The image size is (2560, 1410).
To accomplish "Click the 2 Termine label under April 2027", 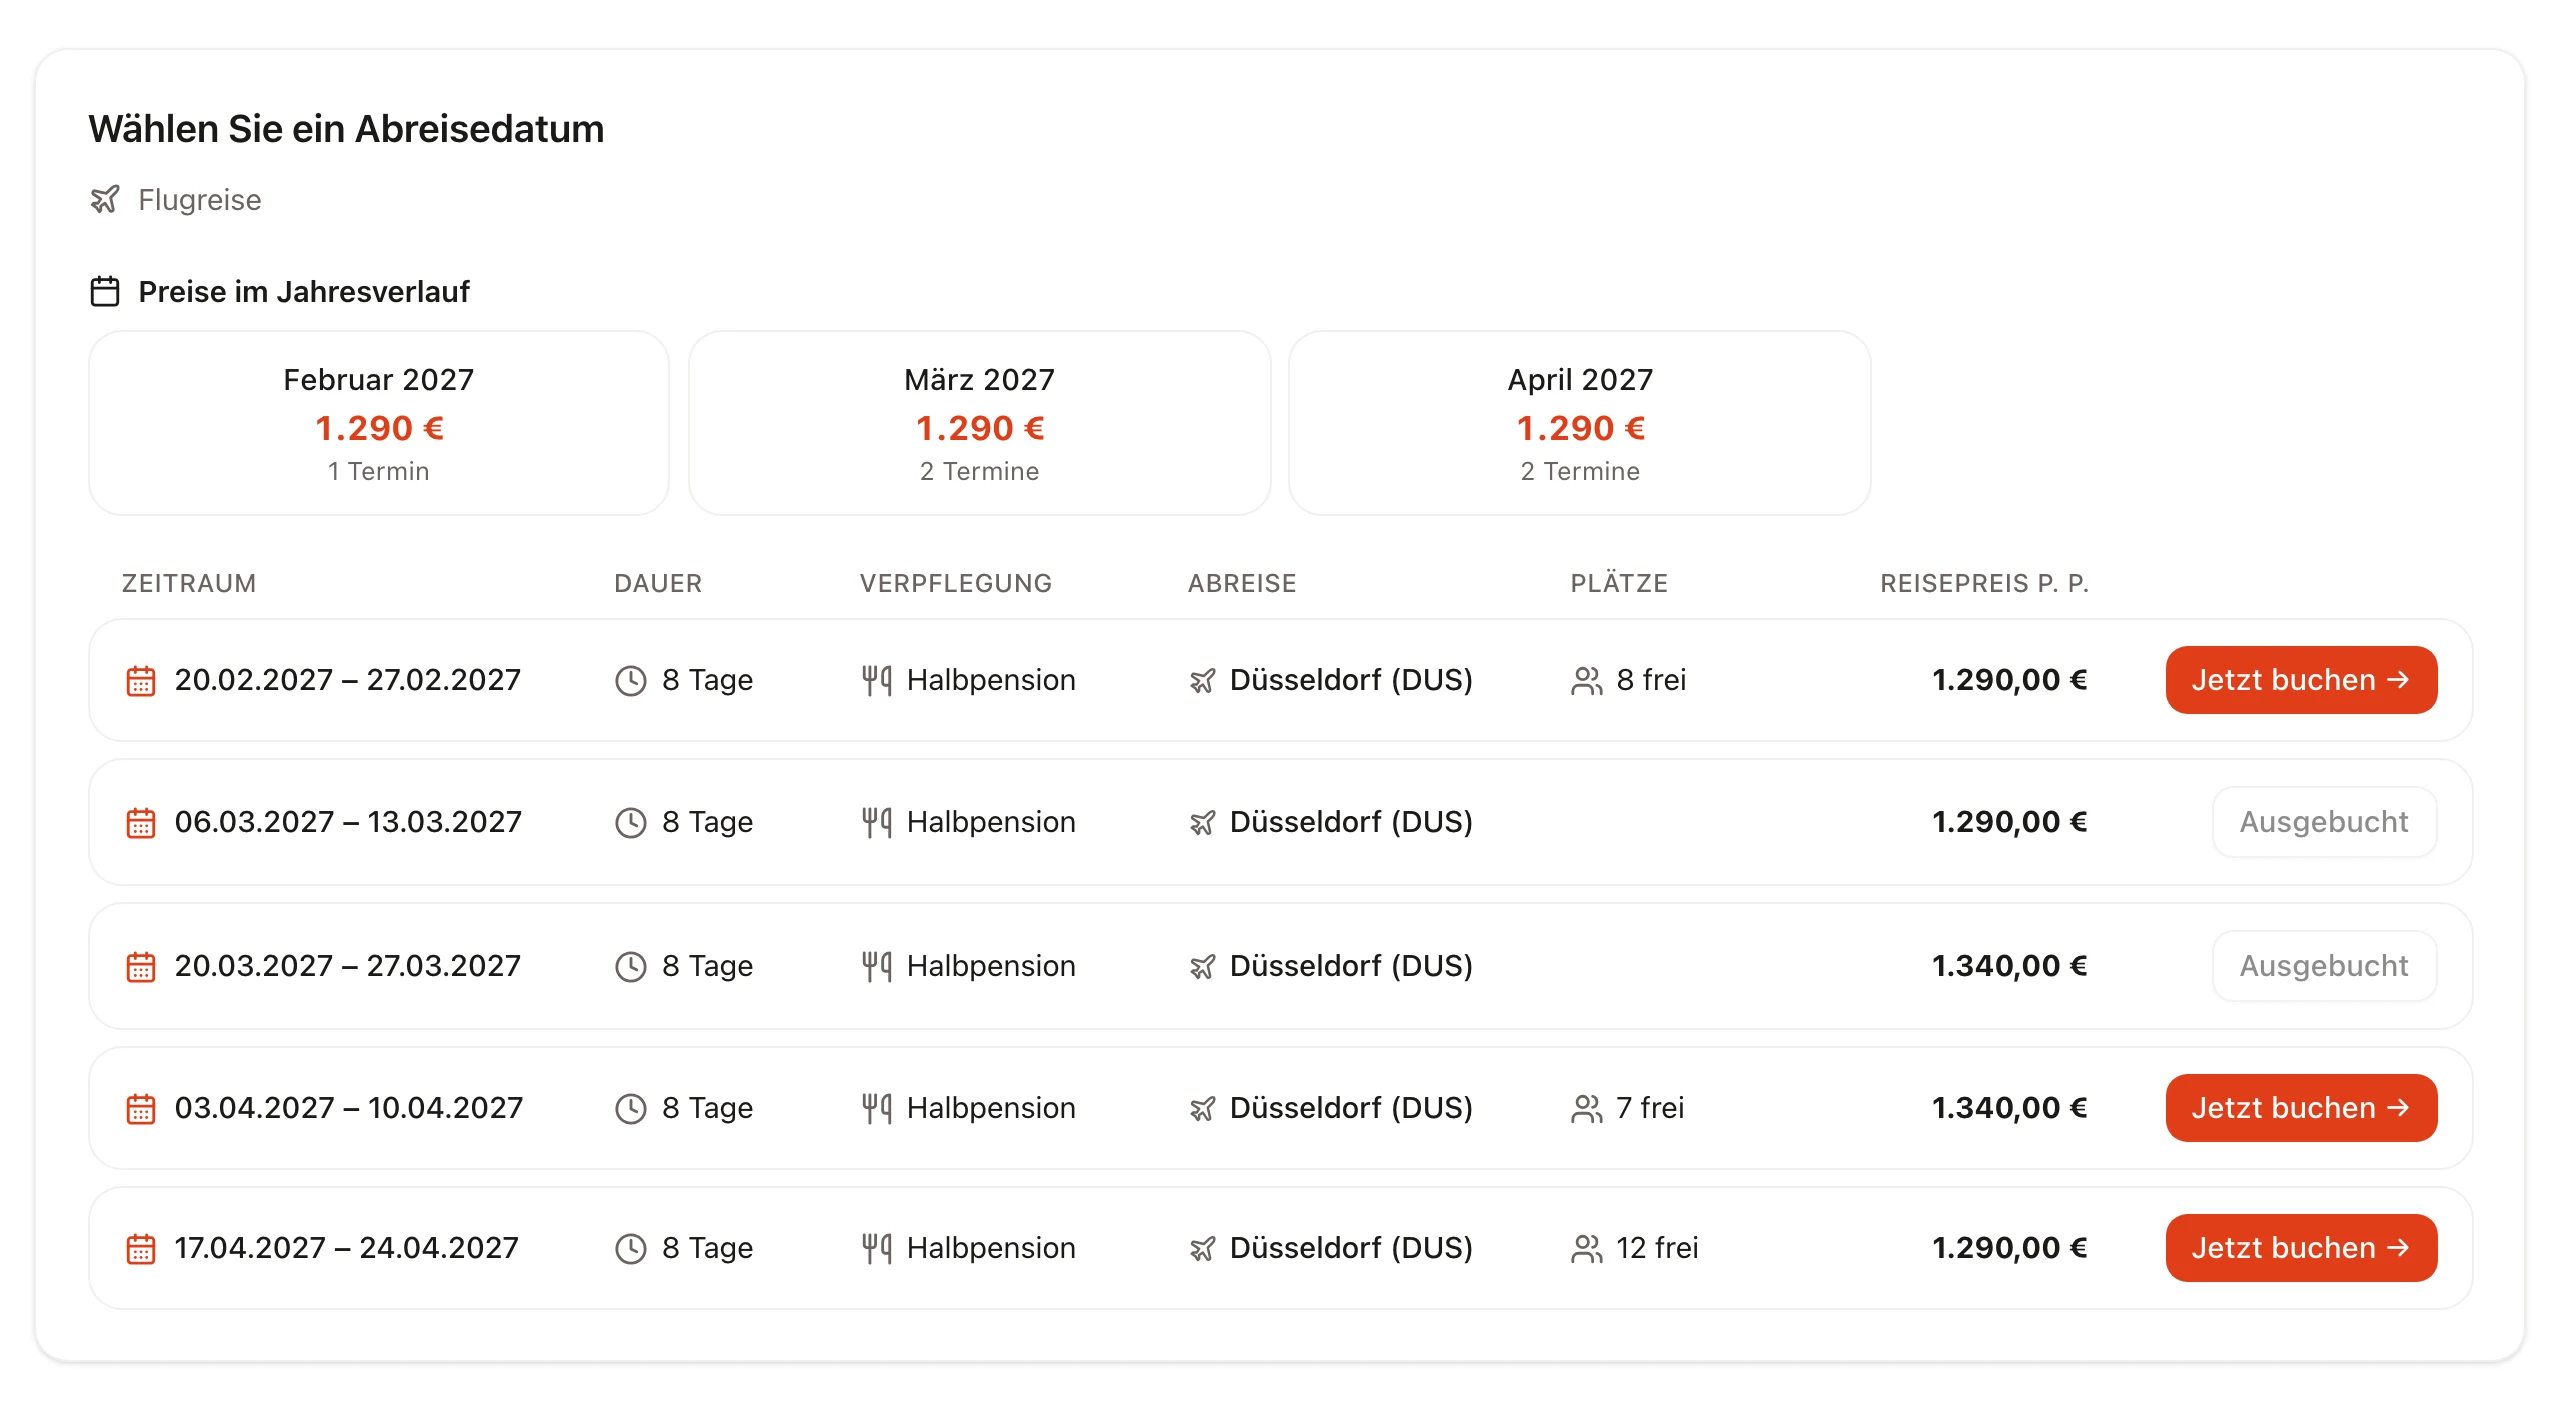I will [1580, 472].
